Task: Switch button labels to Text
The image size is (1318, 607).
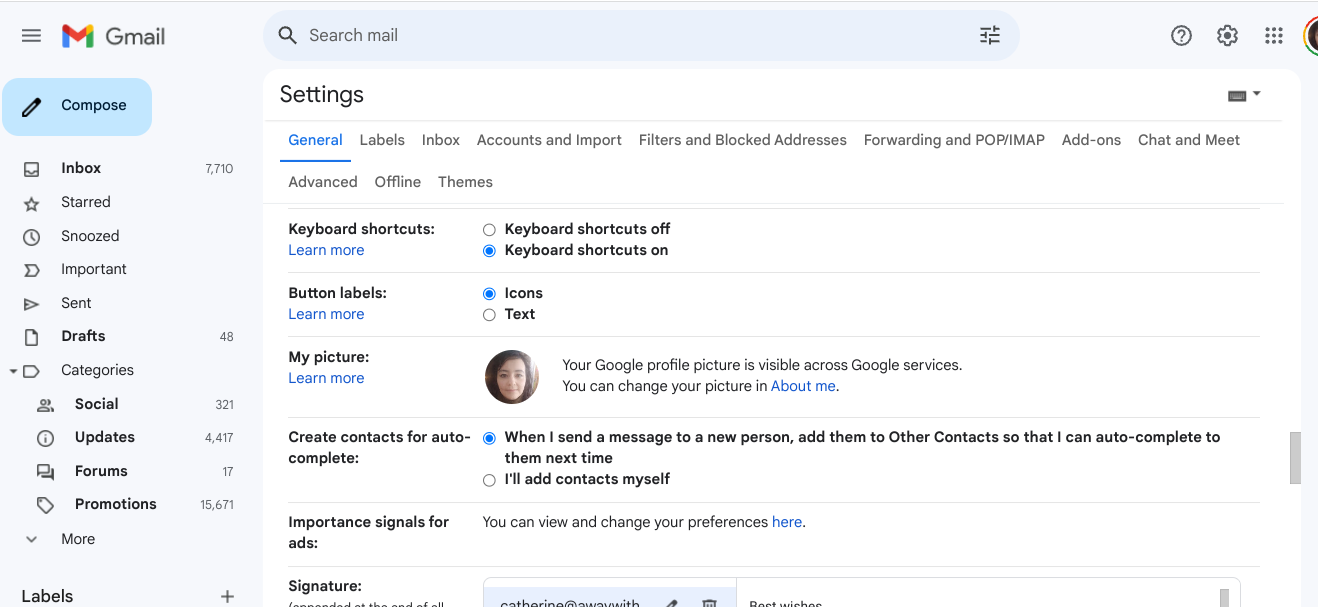Action: (489, 314)
